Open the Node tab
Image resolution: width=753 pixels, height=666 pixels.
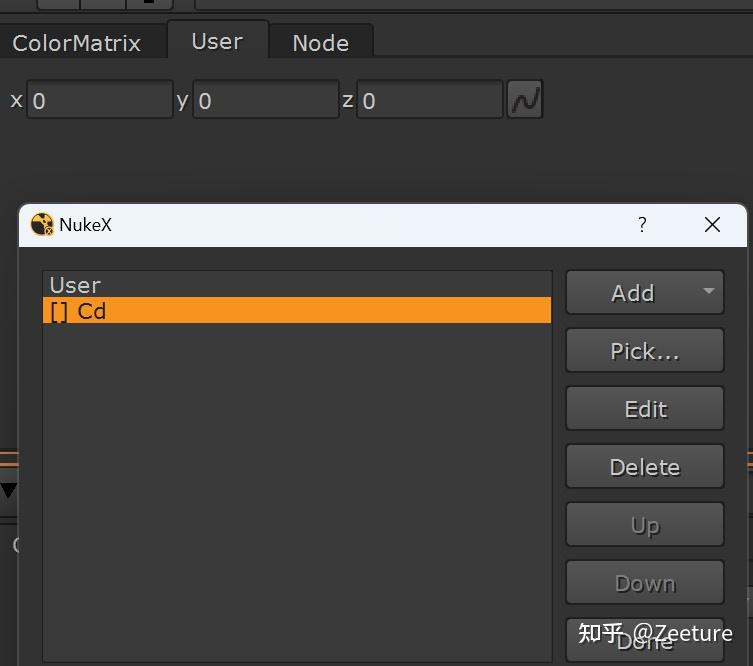320,43
